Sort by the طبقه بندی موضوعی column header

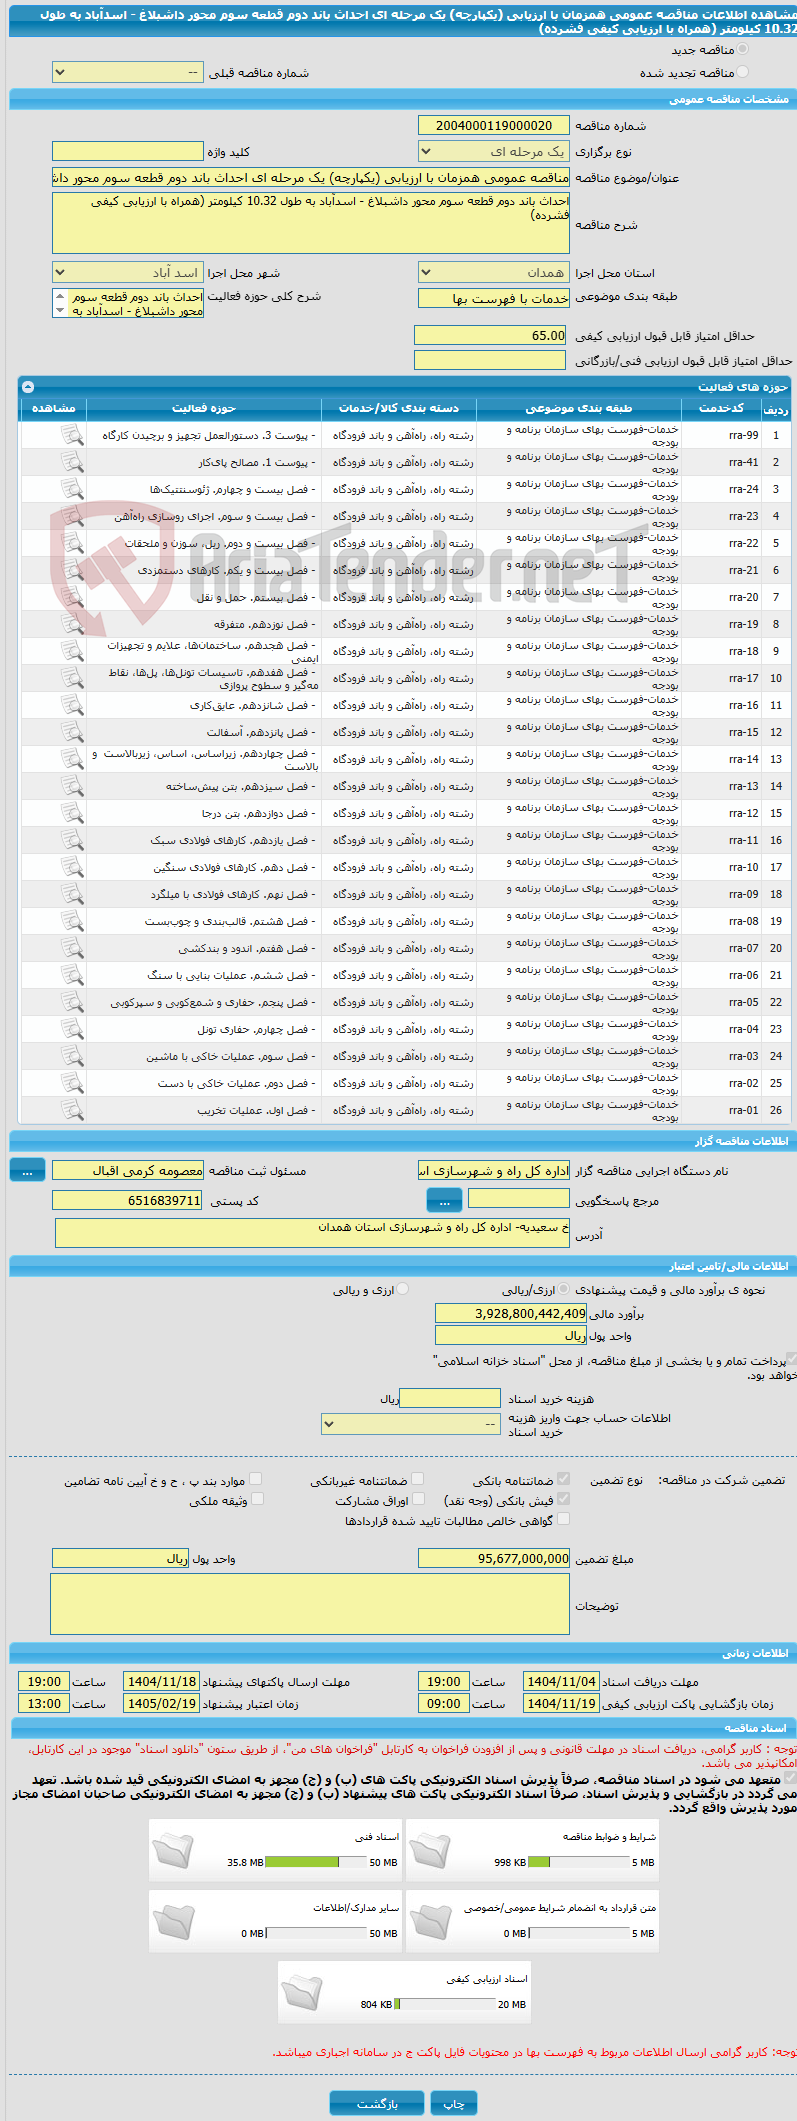coord(580,408)
